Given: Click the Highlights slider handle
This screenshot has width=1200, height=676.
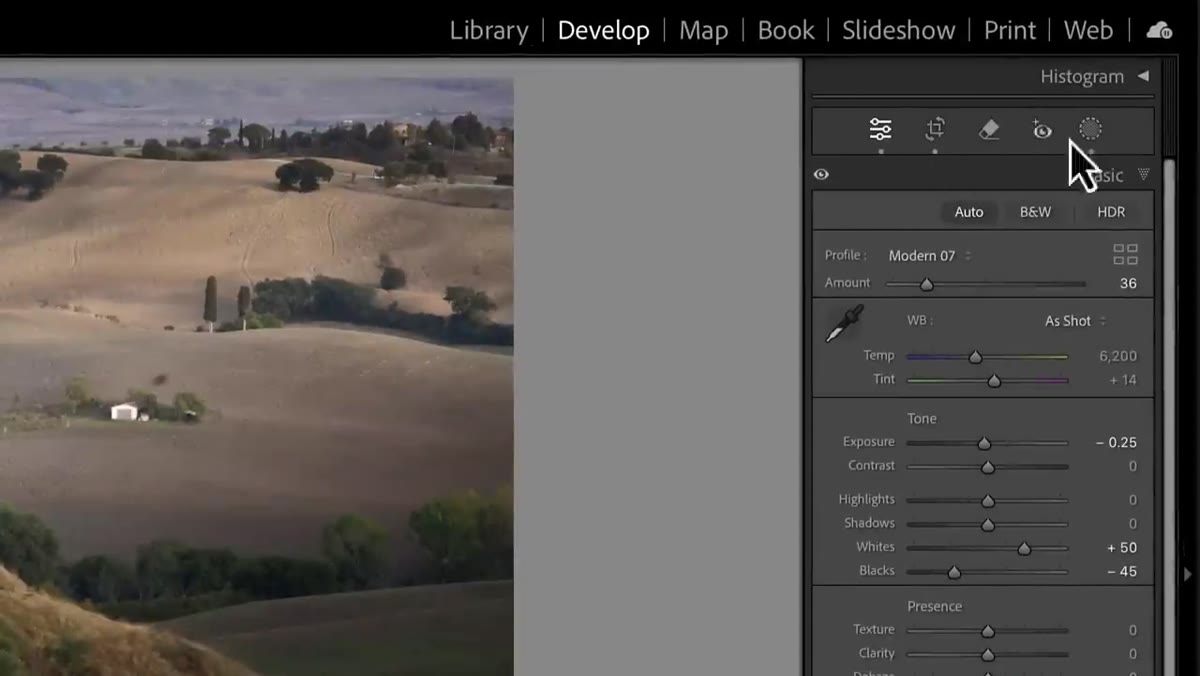Looking at the screenshot, I should tap(988, 501).
